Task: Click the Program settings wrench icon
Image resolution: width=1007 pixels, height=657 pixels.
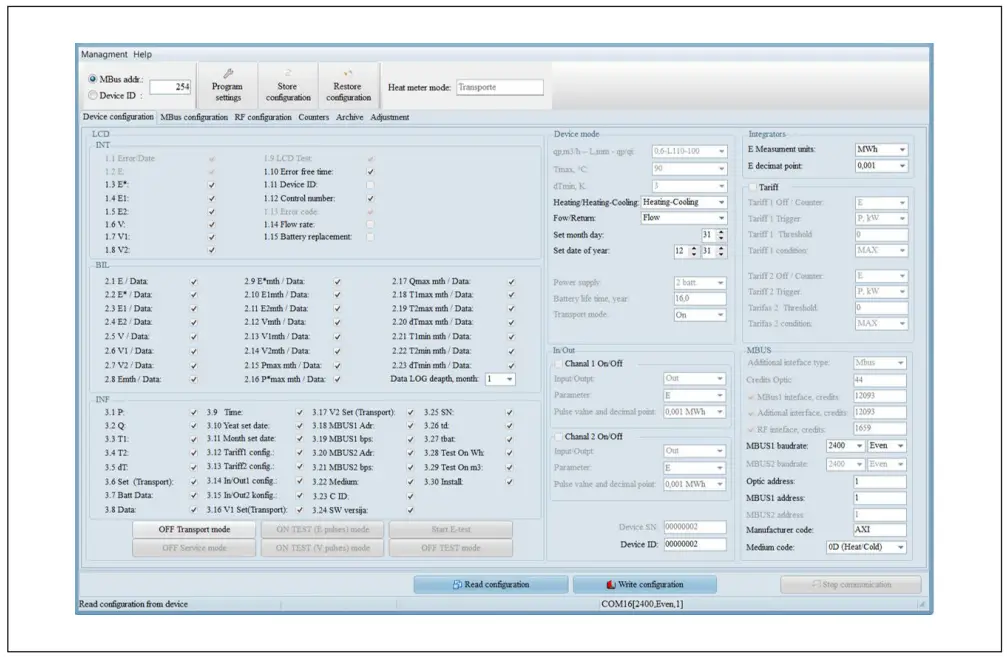Action: tap(227, 73)
